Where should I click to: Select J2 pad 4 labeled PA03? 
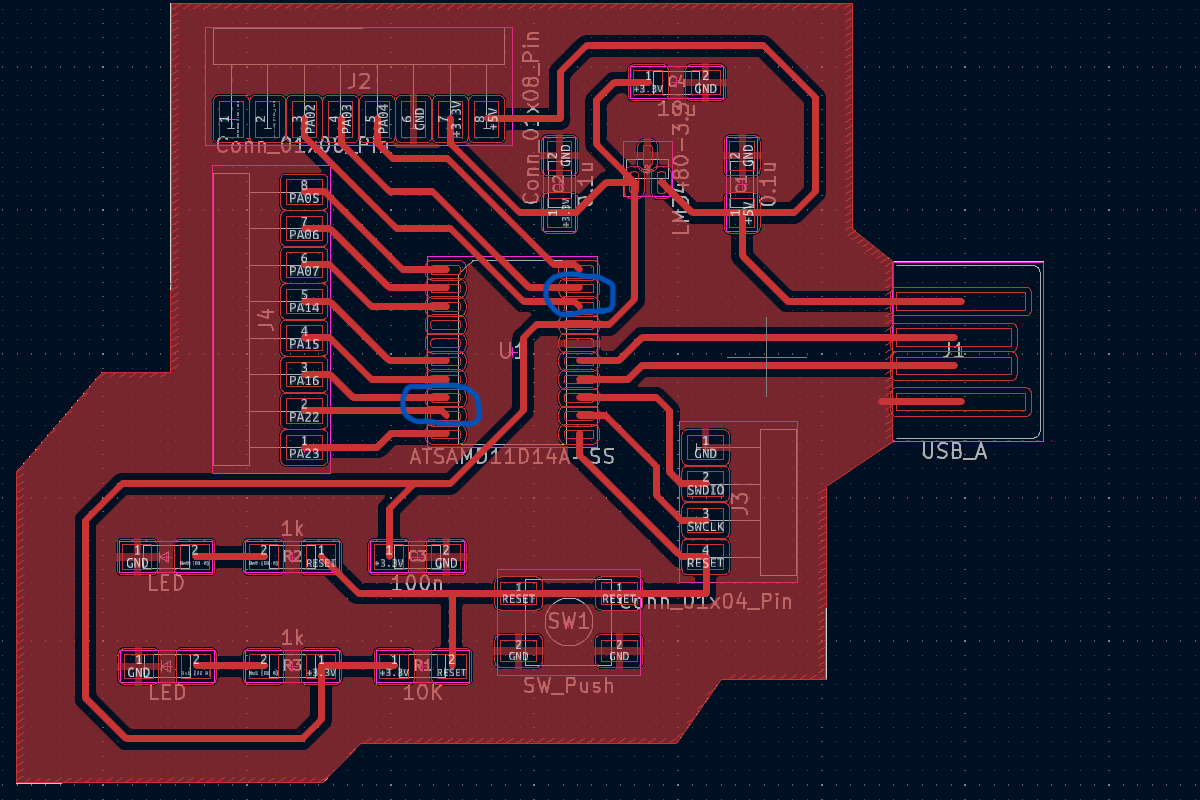coord(342,119)
